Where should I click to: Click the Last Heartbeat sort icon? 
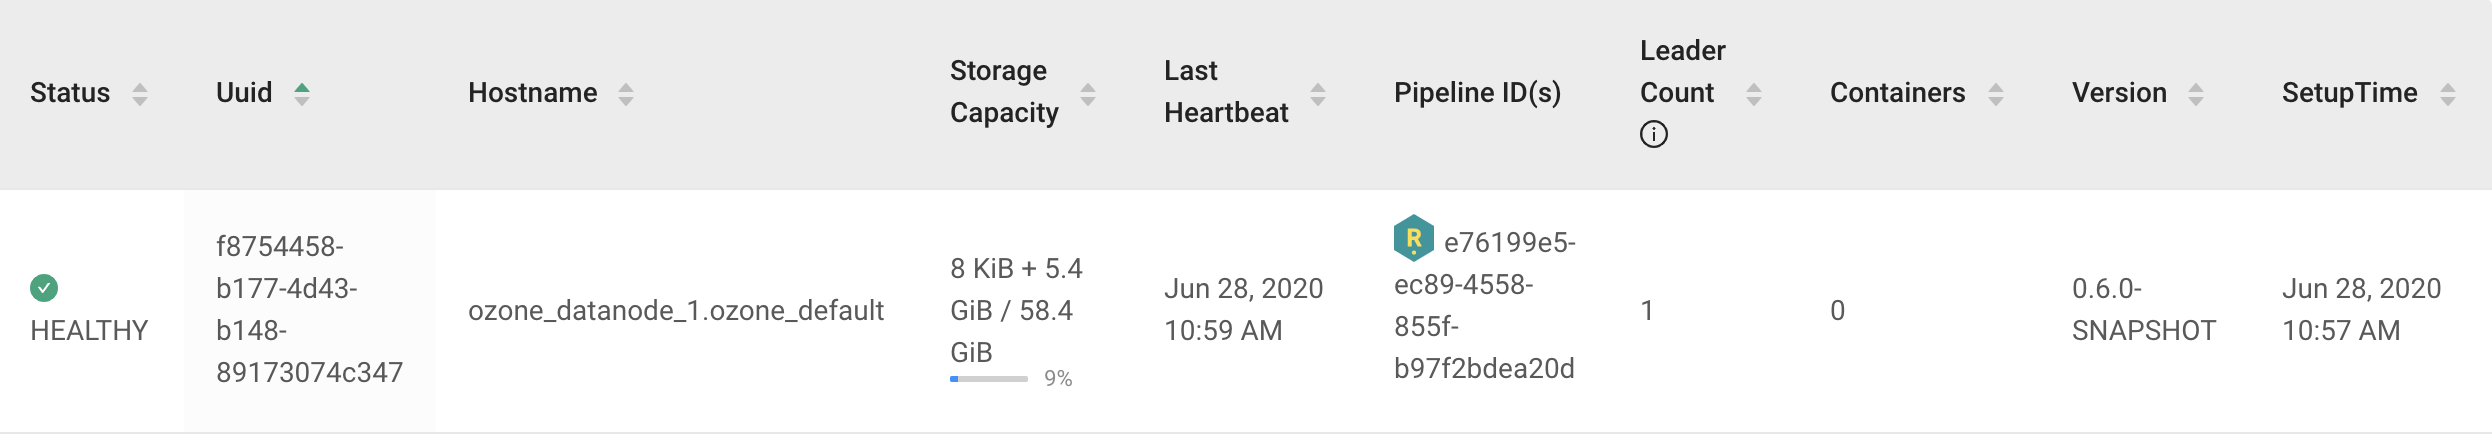(x=1318, y=94)
